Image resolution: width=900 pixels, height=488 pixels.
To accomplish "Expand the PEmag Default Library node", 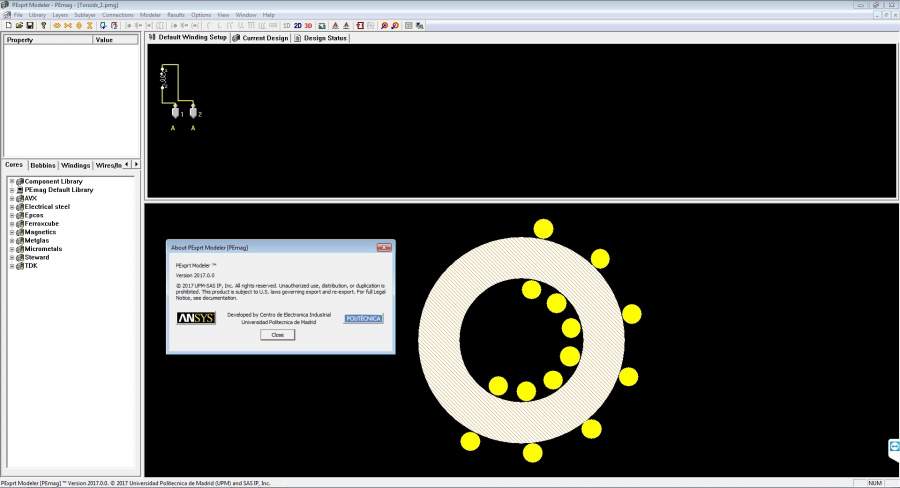I will [11, 190].
